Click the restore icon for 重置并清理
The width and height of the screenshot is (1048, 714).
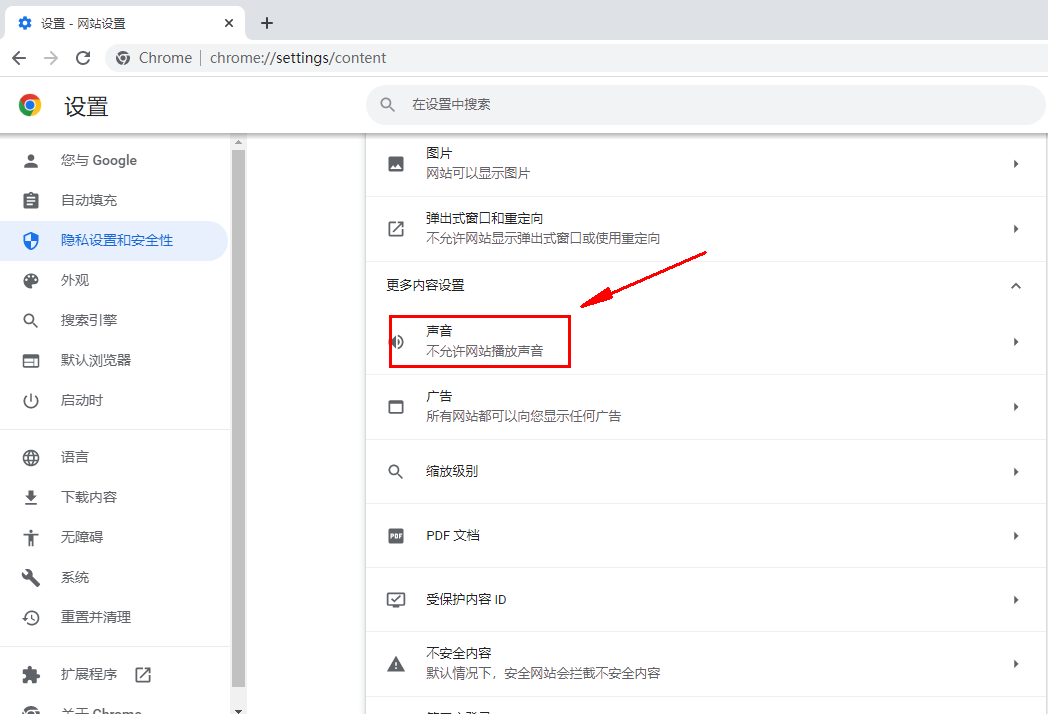[x=31, y=618]
